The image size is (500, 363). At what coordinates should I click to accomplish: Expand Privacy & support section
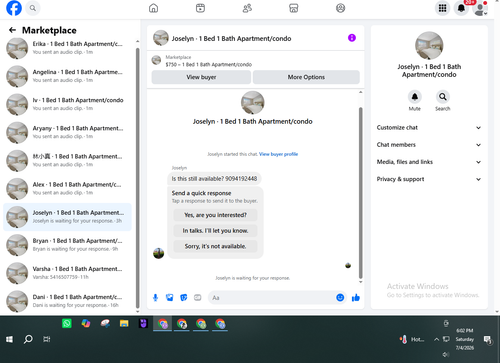click(x=429, y=179)
